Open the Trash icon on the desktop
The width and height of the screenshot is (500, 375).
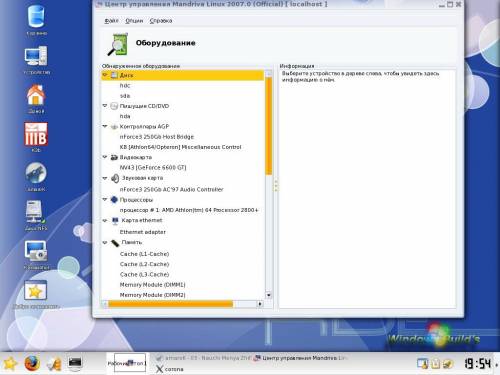tap(36, 17)
